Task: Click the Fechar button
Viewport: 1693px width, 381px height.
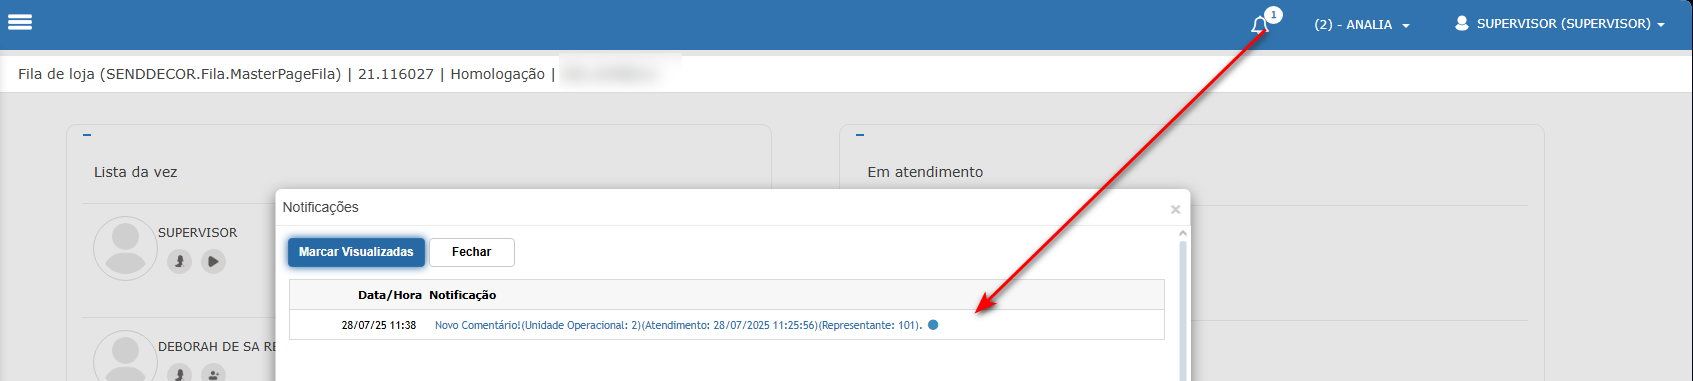Action: 472,252
